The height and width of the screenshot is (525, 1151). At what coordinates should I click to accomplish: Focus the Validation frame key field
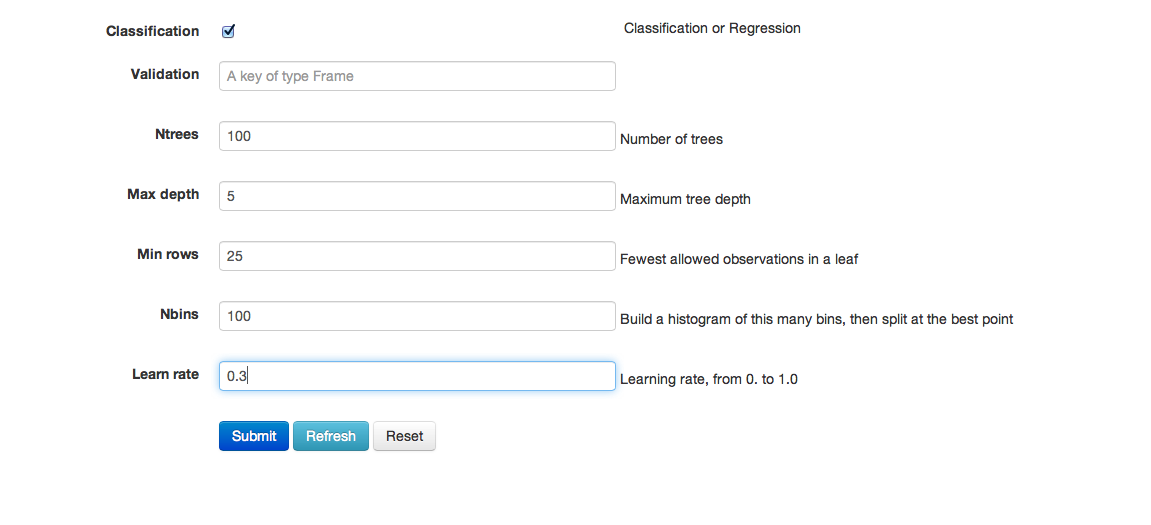(x=417, y=76)
